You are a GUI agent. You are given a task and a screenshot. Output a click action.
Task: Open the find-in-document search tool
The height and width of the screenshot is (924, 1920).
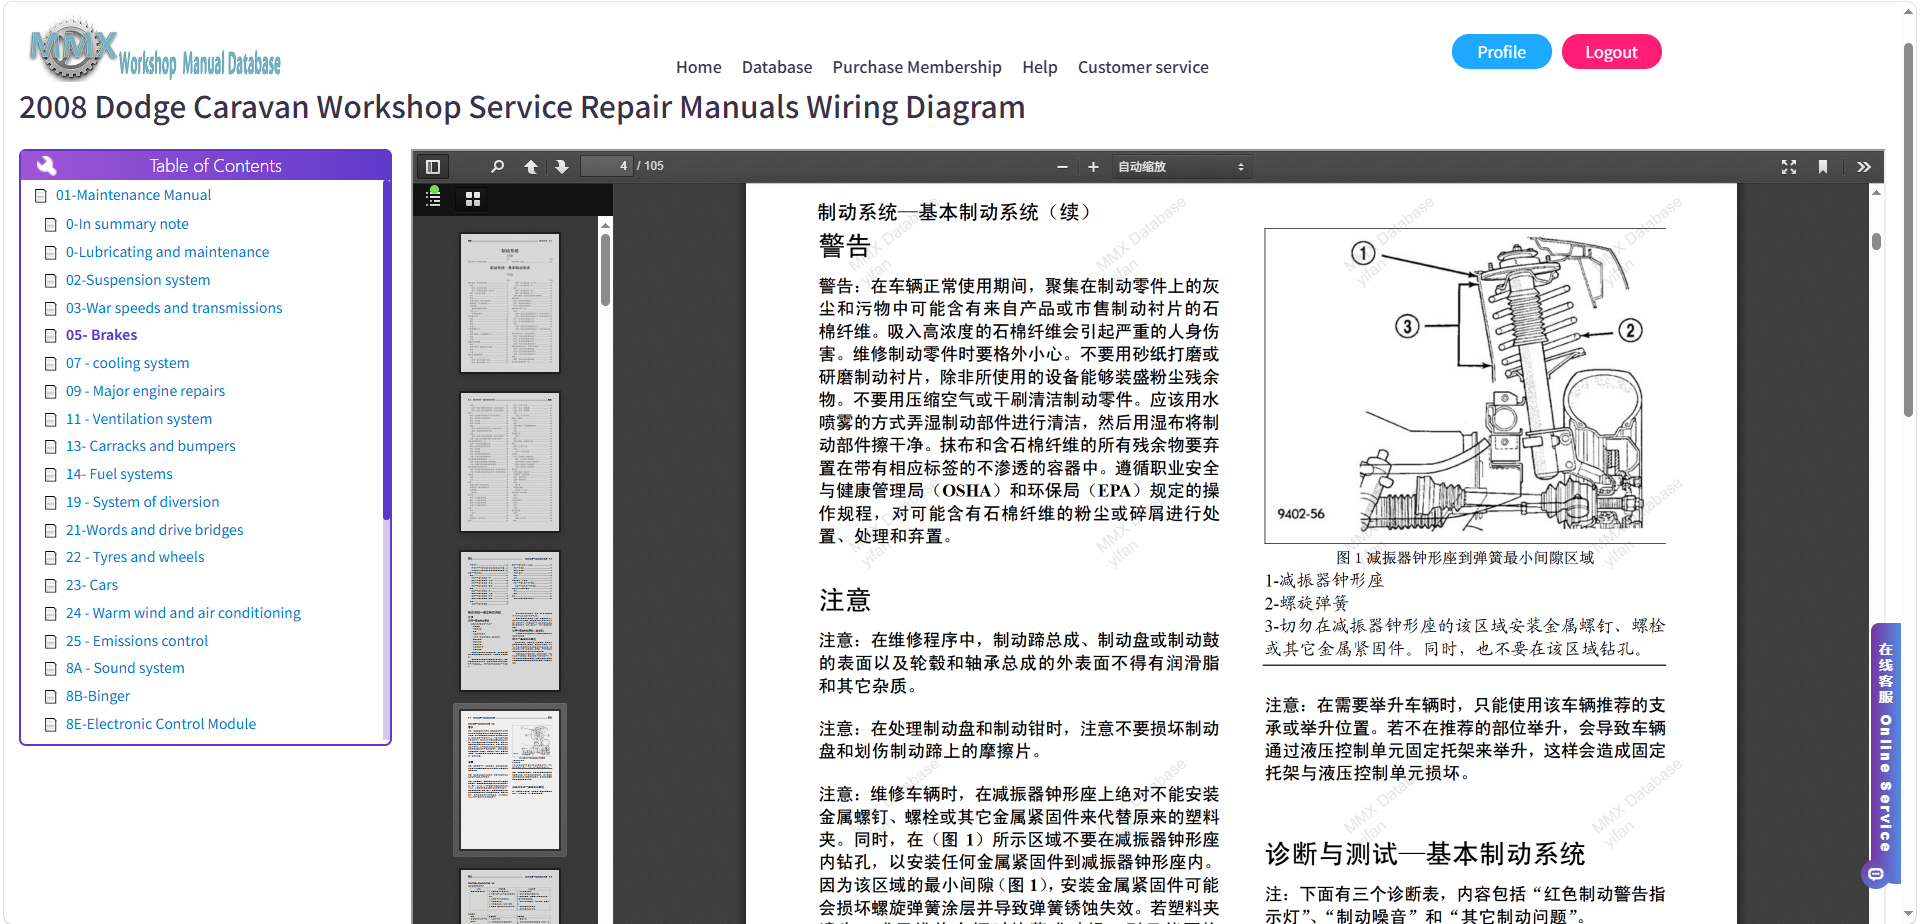[497, 167]
